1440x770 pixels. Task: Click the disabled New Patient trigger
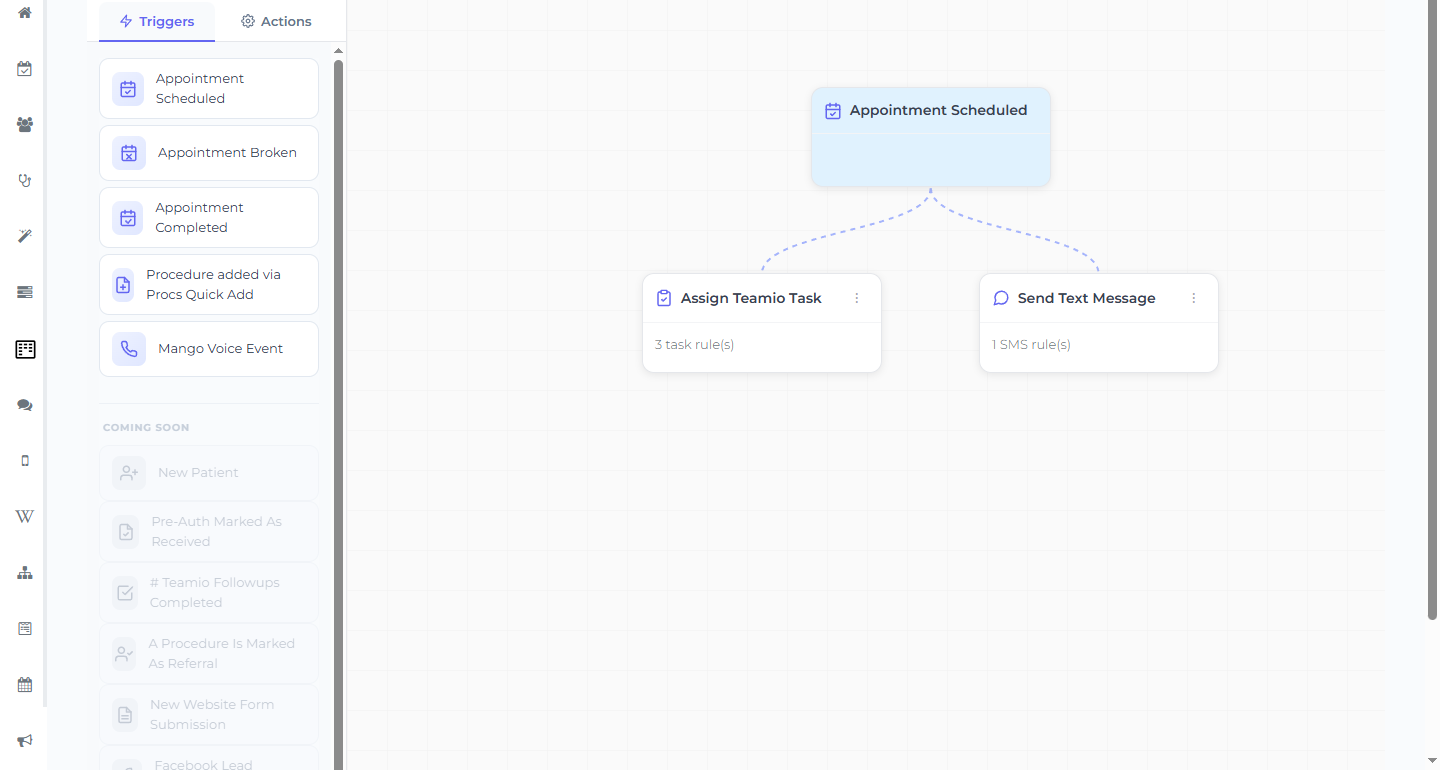(x=209, y=473)
